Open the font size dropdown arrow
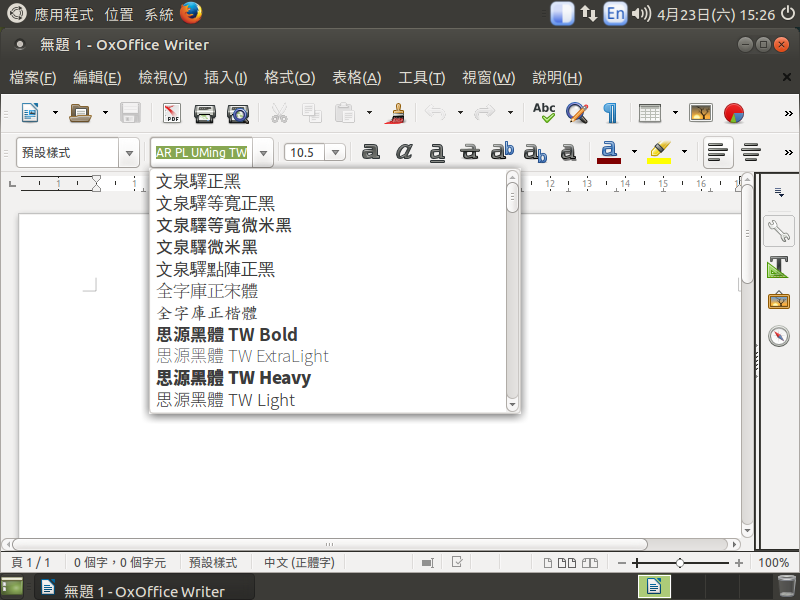Screen dimensions: 800x600 click(335, 153)
